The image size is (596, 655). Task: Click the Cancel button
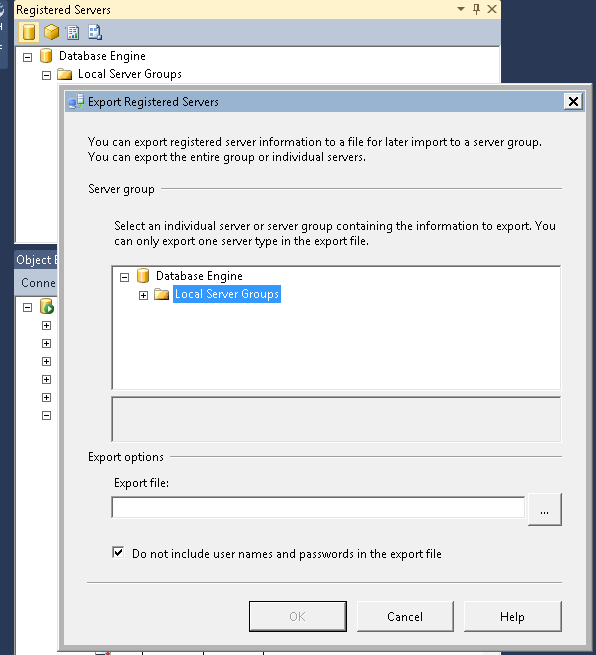tap(405, 616)
